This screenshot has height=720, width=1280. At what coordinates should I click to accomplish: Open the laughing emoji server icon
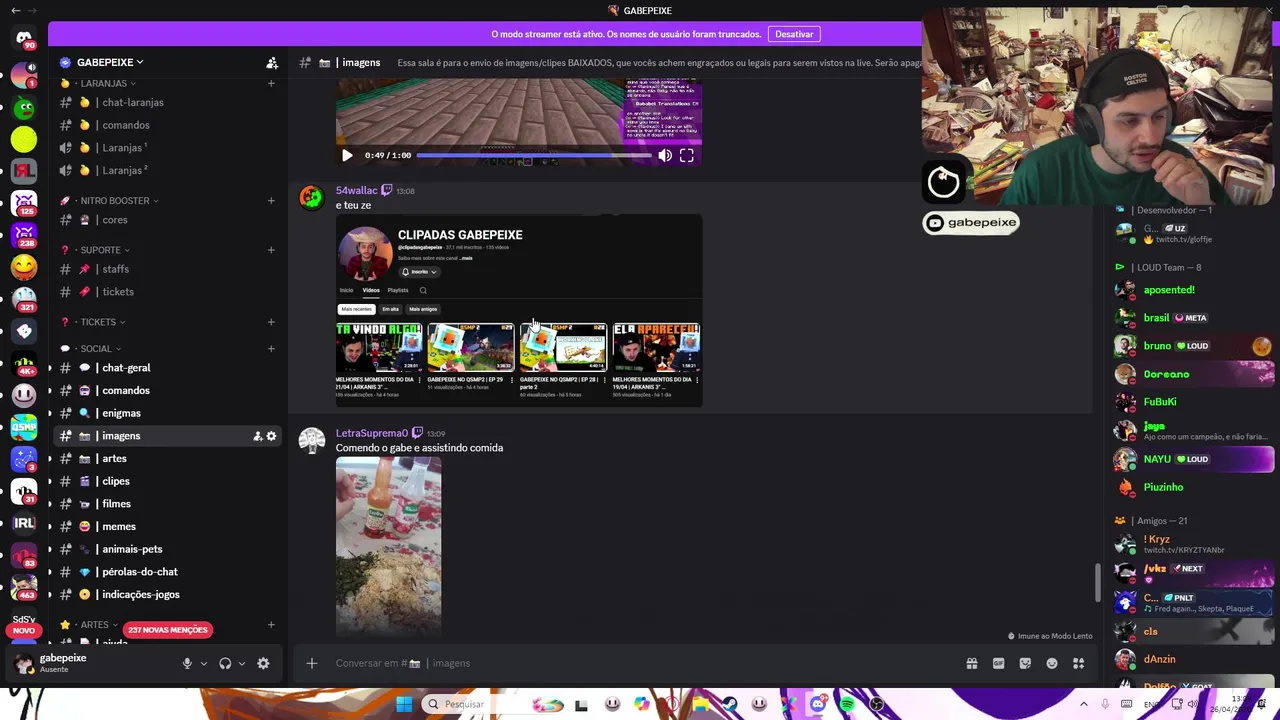(24, 267)
